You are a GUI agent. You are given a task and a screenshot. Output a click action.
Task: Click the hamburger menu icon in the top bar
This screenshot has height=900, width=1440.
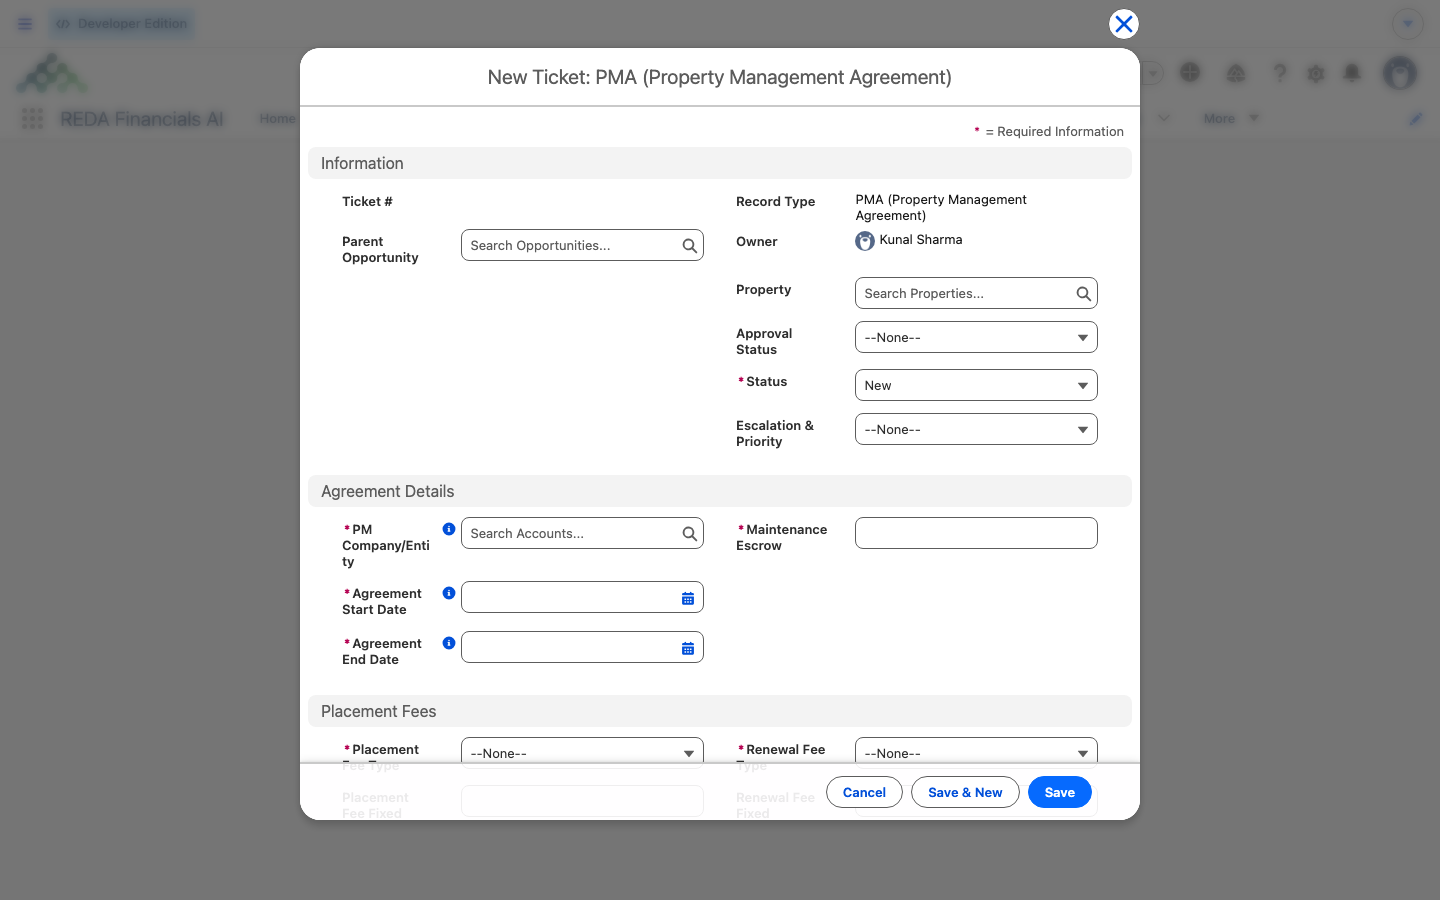click(25, 24)
